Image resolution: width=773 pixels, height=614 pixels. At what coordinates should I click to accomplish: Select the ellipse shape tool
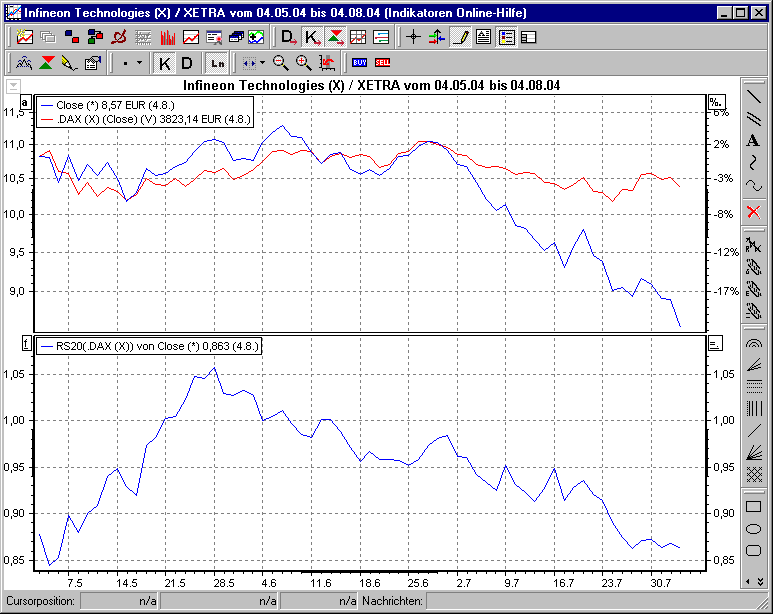(x=754, y=529)
